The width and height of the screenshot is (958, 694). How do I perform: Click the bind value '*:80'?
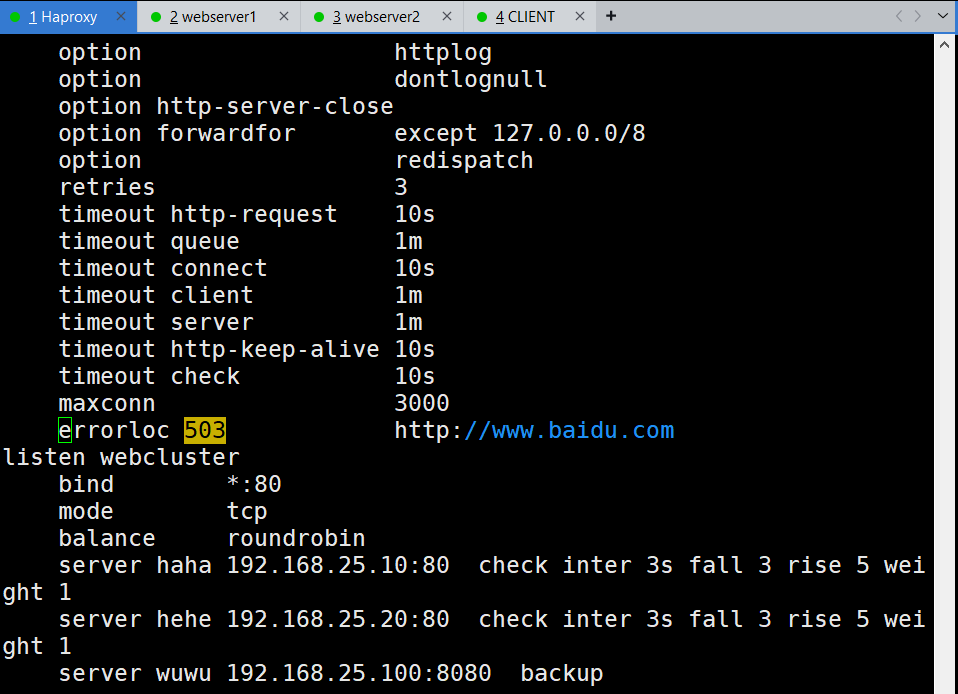[254, 484]
